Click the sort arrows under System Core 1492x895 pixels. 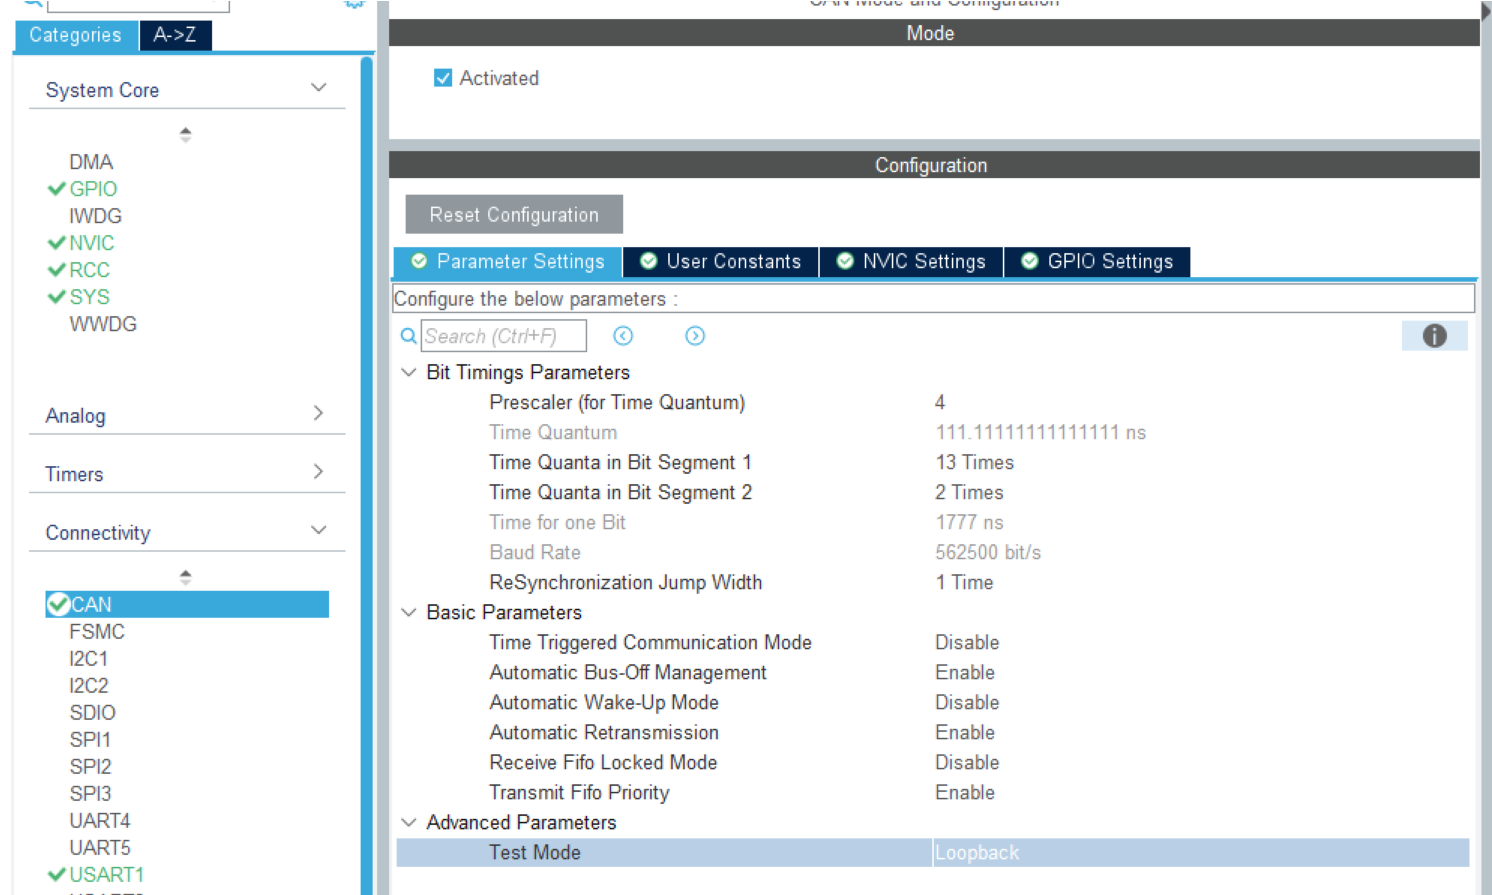(185, 134)
